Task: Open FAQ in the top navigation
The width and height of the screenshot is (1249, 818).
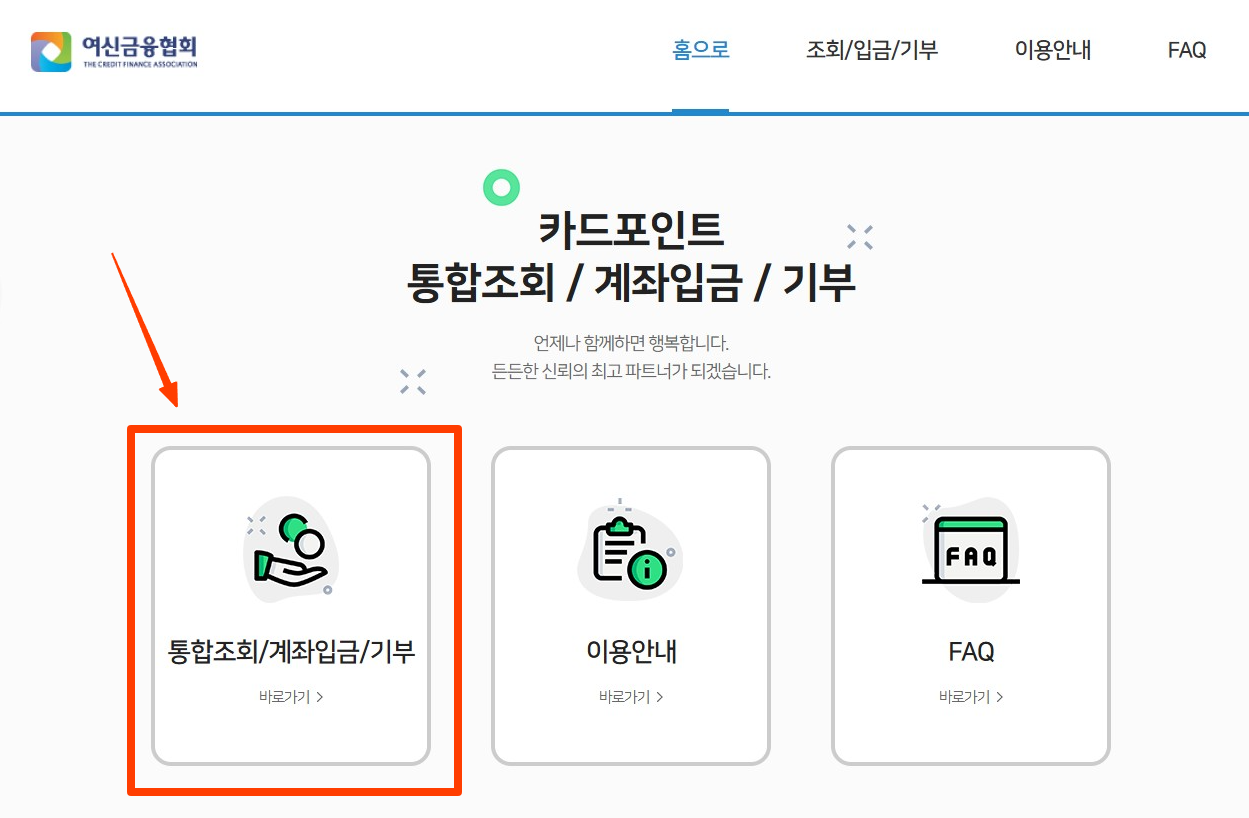Action: pyautogui.click(x=1187, y=49)
